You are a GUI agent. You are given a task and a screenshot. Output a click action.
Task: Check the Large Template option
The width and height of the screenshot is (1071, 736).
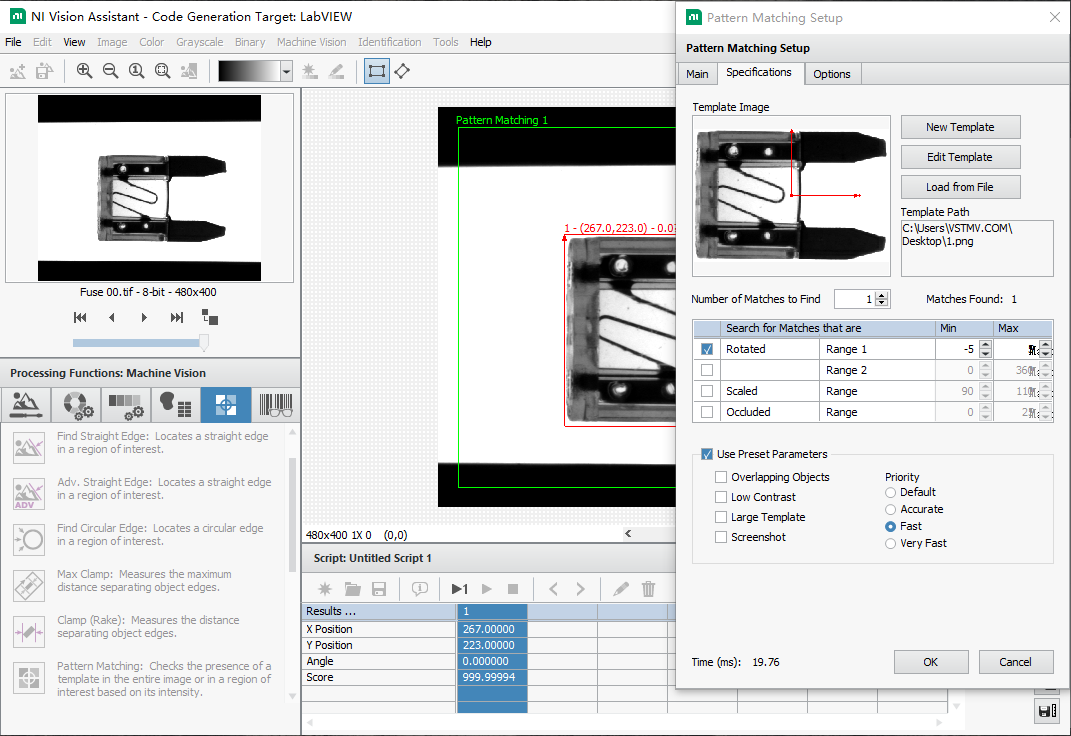tap(721, 517)
